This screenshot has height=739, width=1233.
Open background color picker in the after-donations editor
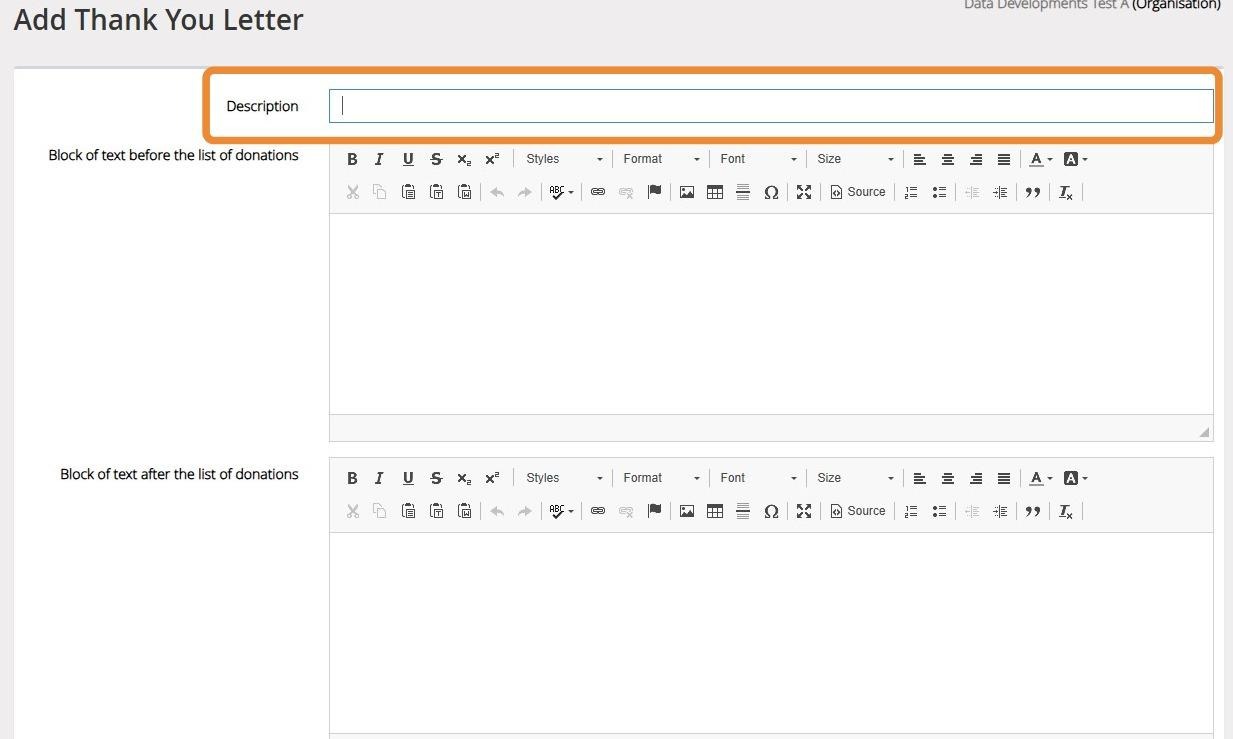[x=1075, y=478]
